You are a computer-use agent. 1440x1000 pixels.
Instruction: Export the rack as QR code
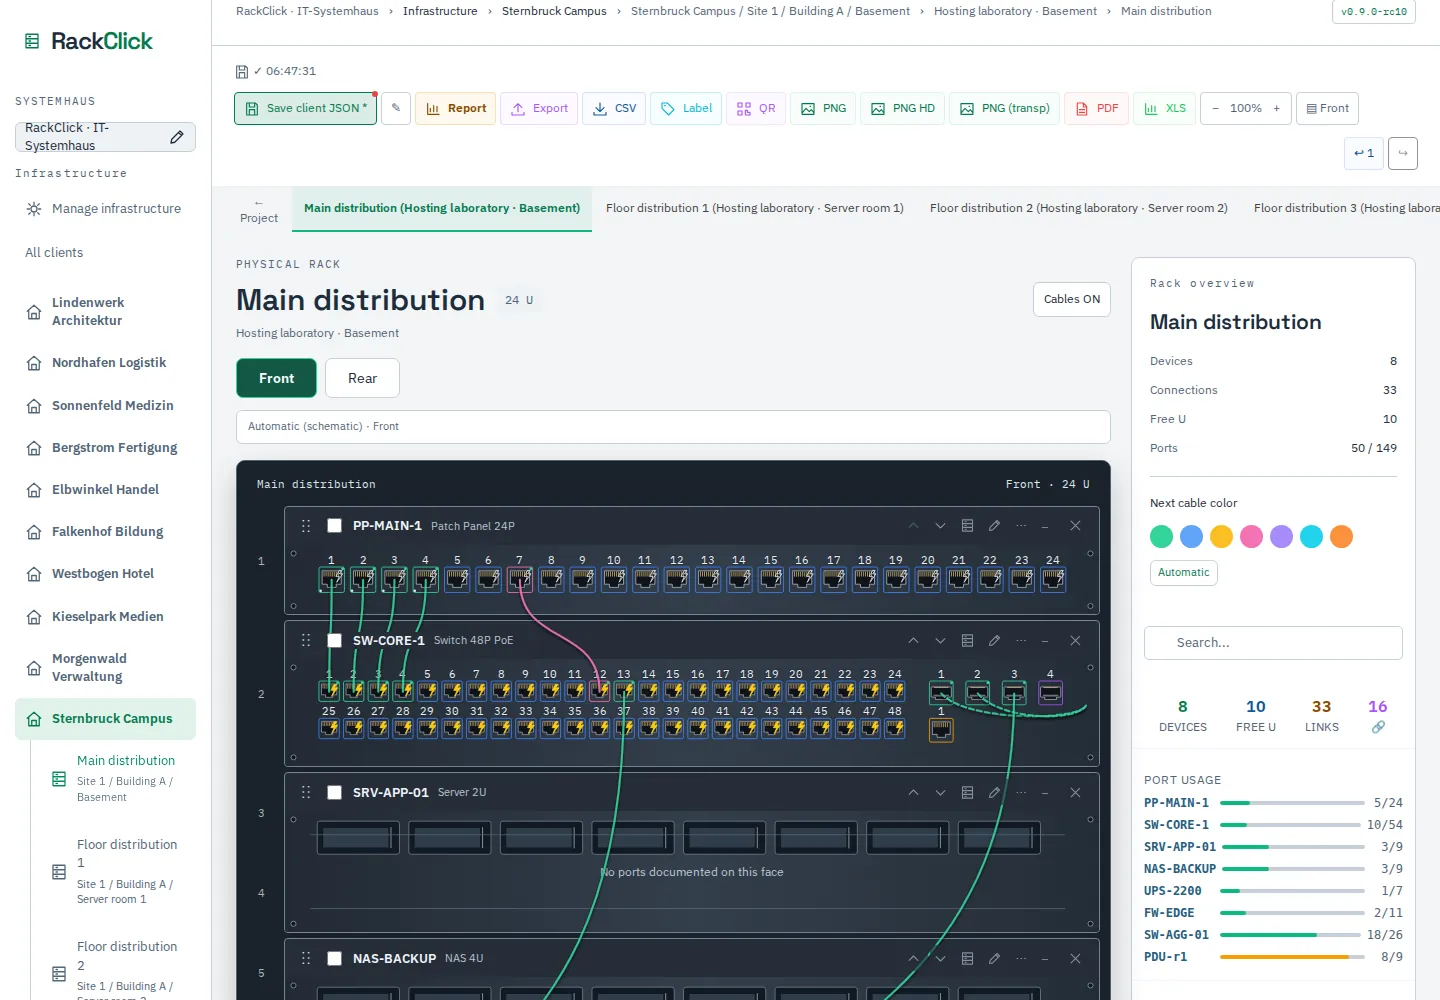pyautogui.click(x=756, y=108)
